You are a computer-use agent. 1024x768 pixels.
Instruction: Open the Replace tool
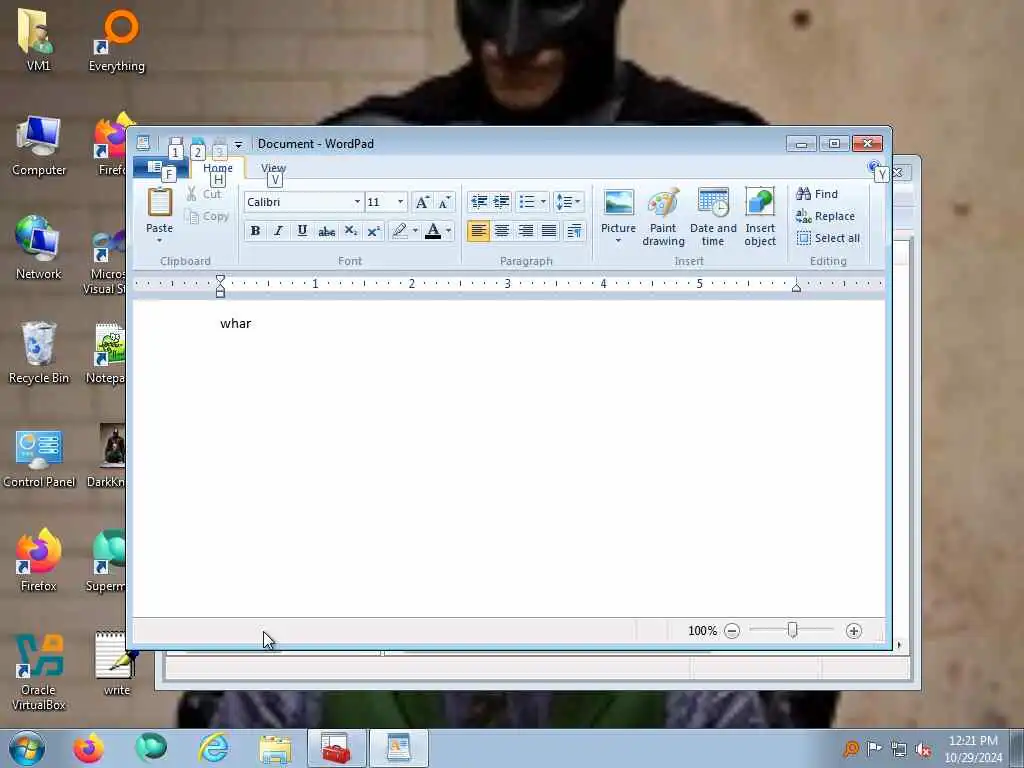[x=825, y=216]
